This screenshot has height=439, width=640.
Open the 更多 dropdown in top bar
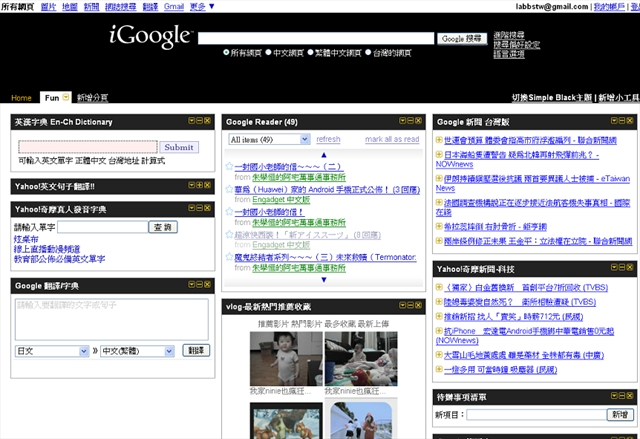tap(202, 7)
